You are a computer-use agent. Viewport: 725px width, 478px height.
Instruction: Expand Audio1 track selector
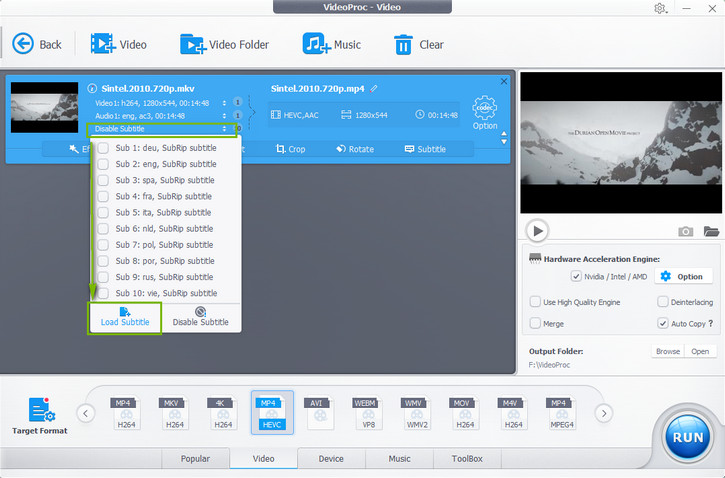point(224,116)
